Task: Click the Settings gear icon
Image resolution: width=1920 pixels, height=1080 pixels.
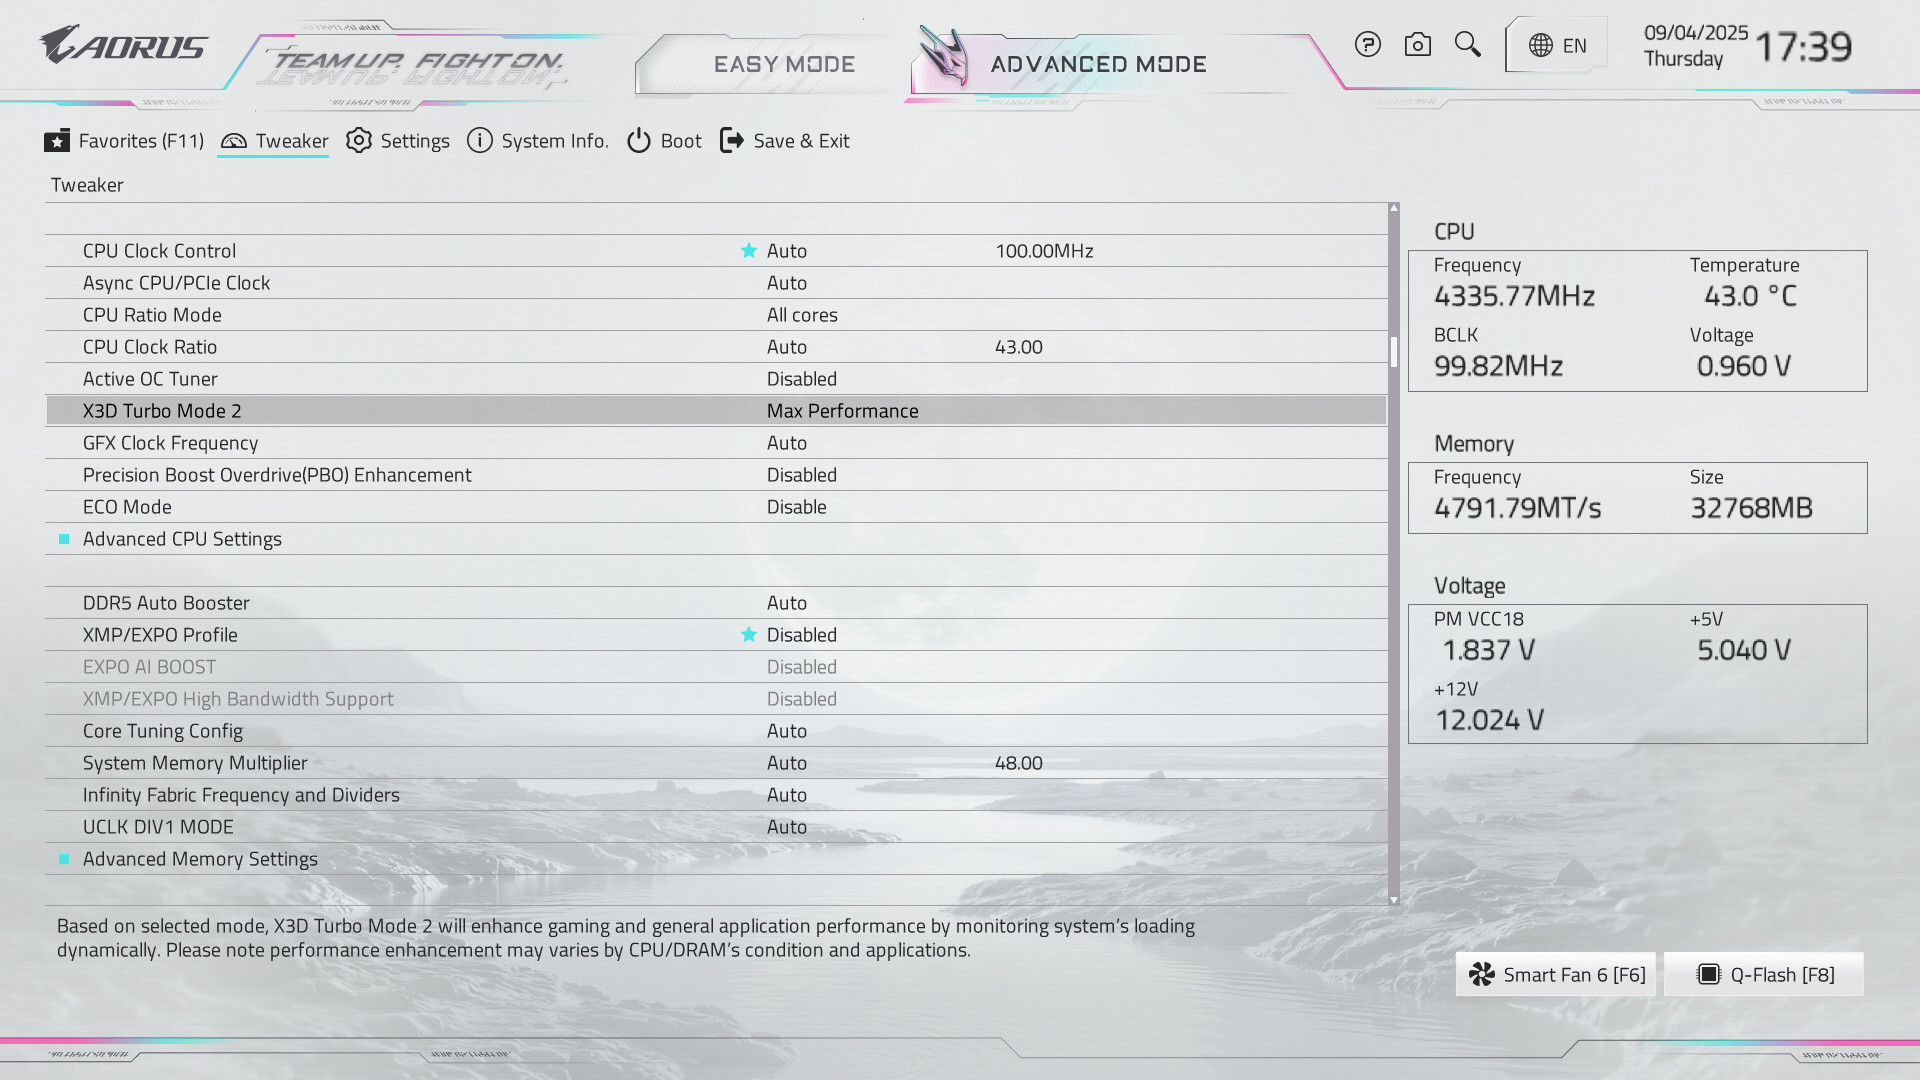Action: click(x=359, y=141)
